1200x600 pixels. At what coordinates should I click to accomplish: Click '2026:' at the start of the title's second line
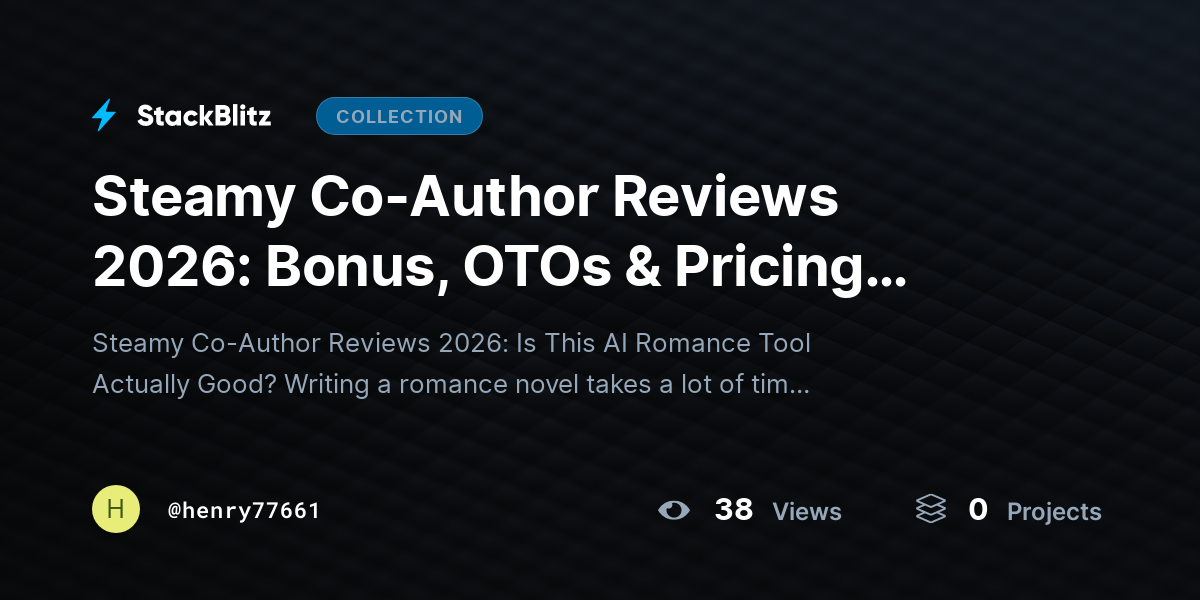[x=171, y=265]
